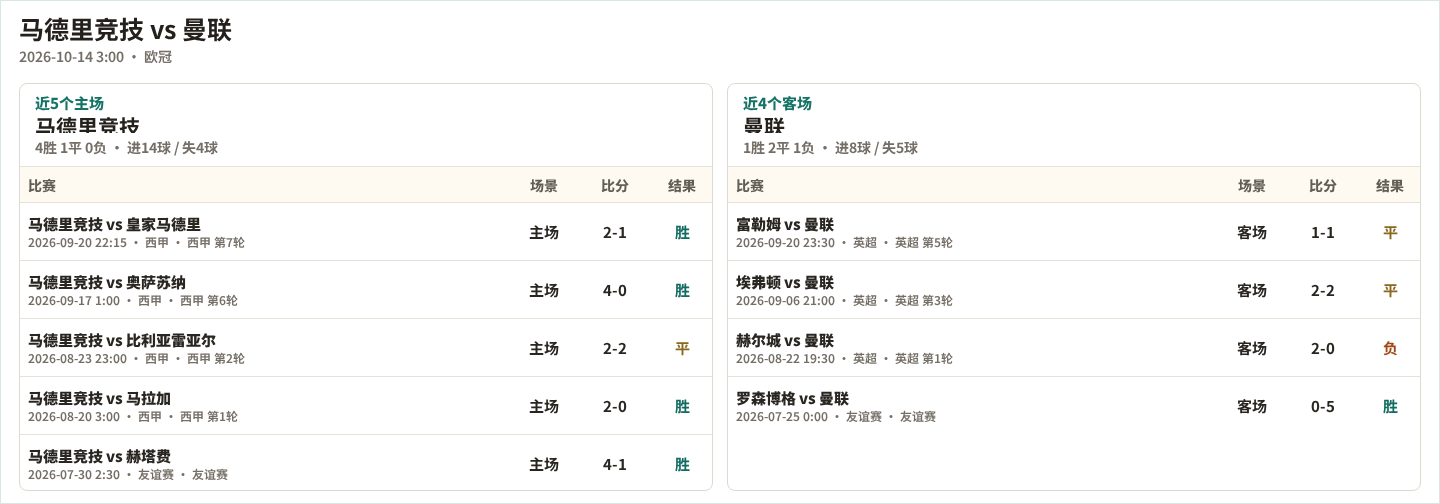Click 客场 in 赫尔城 row
The width and height of the screenshot is (1440, 504).
tap(1252, 348)
